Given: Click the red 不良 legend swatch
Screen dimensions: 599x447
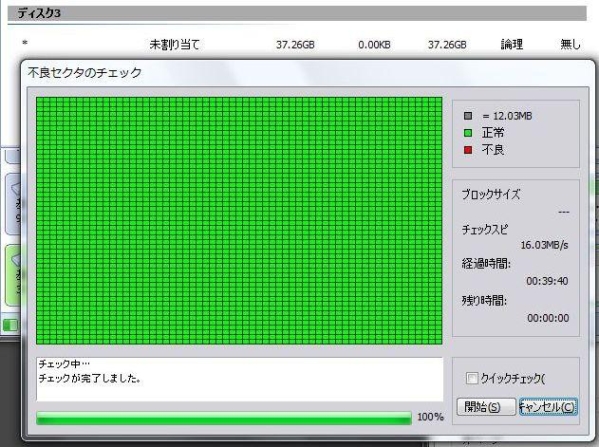Looking at the screenshot, I should [x=468, y=150].
